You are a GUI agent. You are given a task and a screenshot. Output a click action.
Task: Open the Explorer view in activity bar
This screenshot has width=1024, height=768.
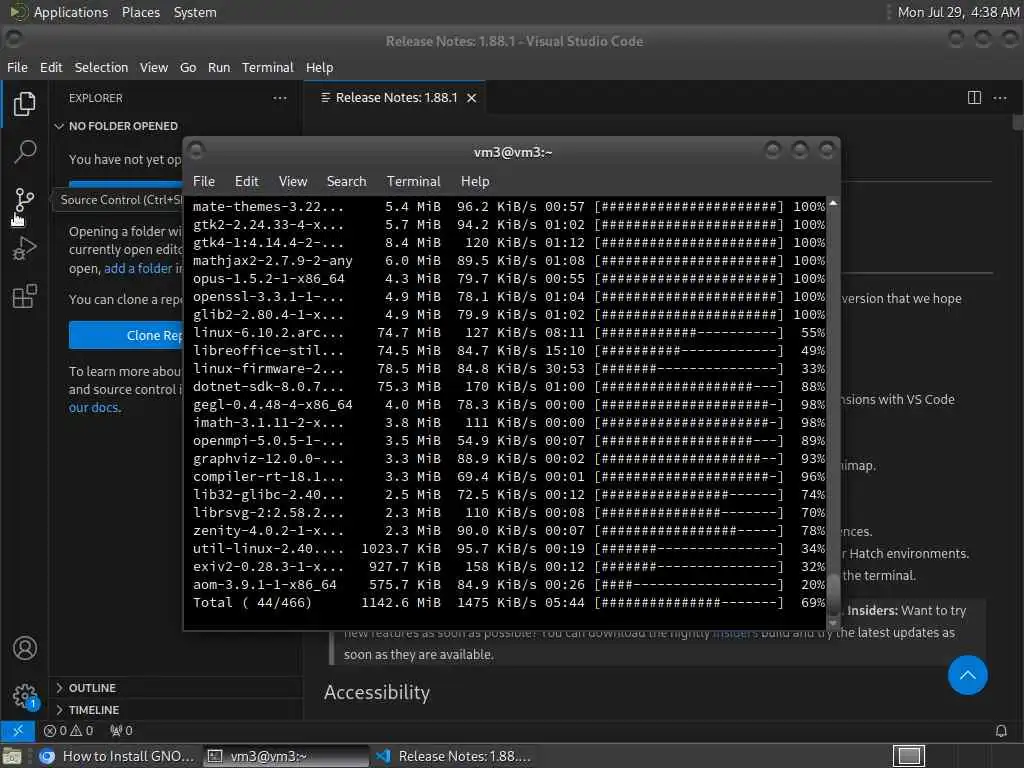pos(25,103)
